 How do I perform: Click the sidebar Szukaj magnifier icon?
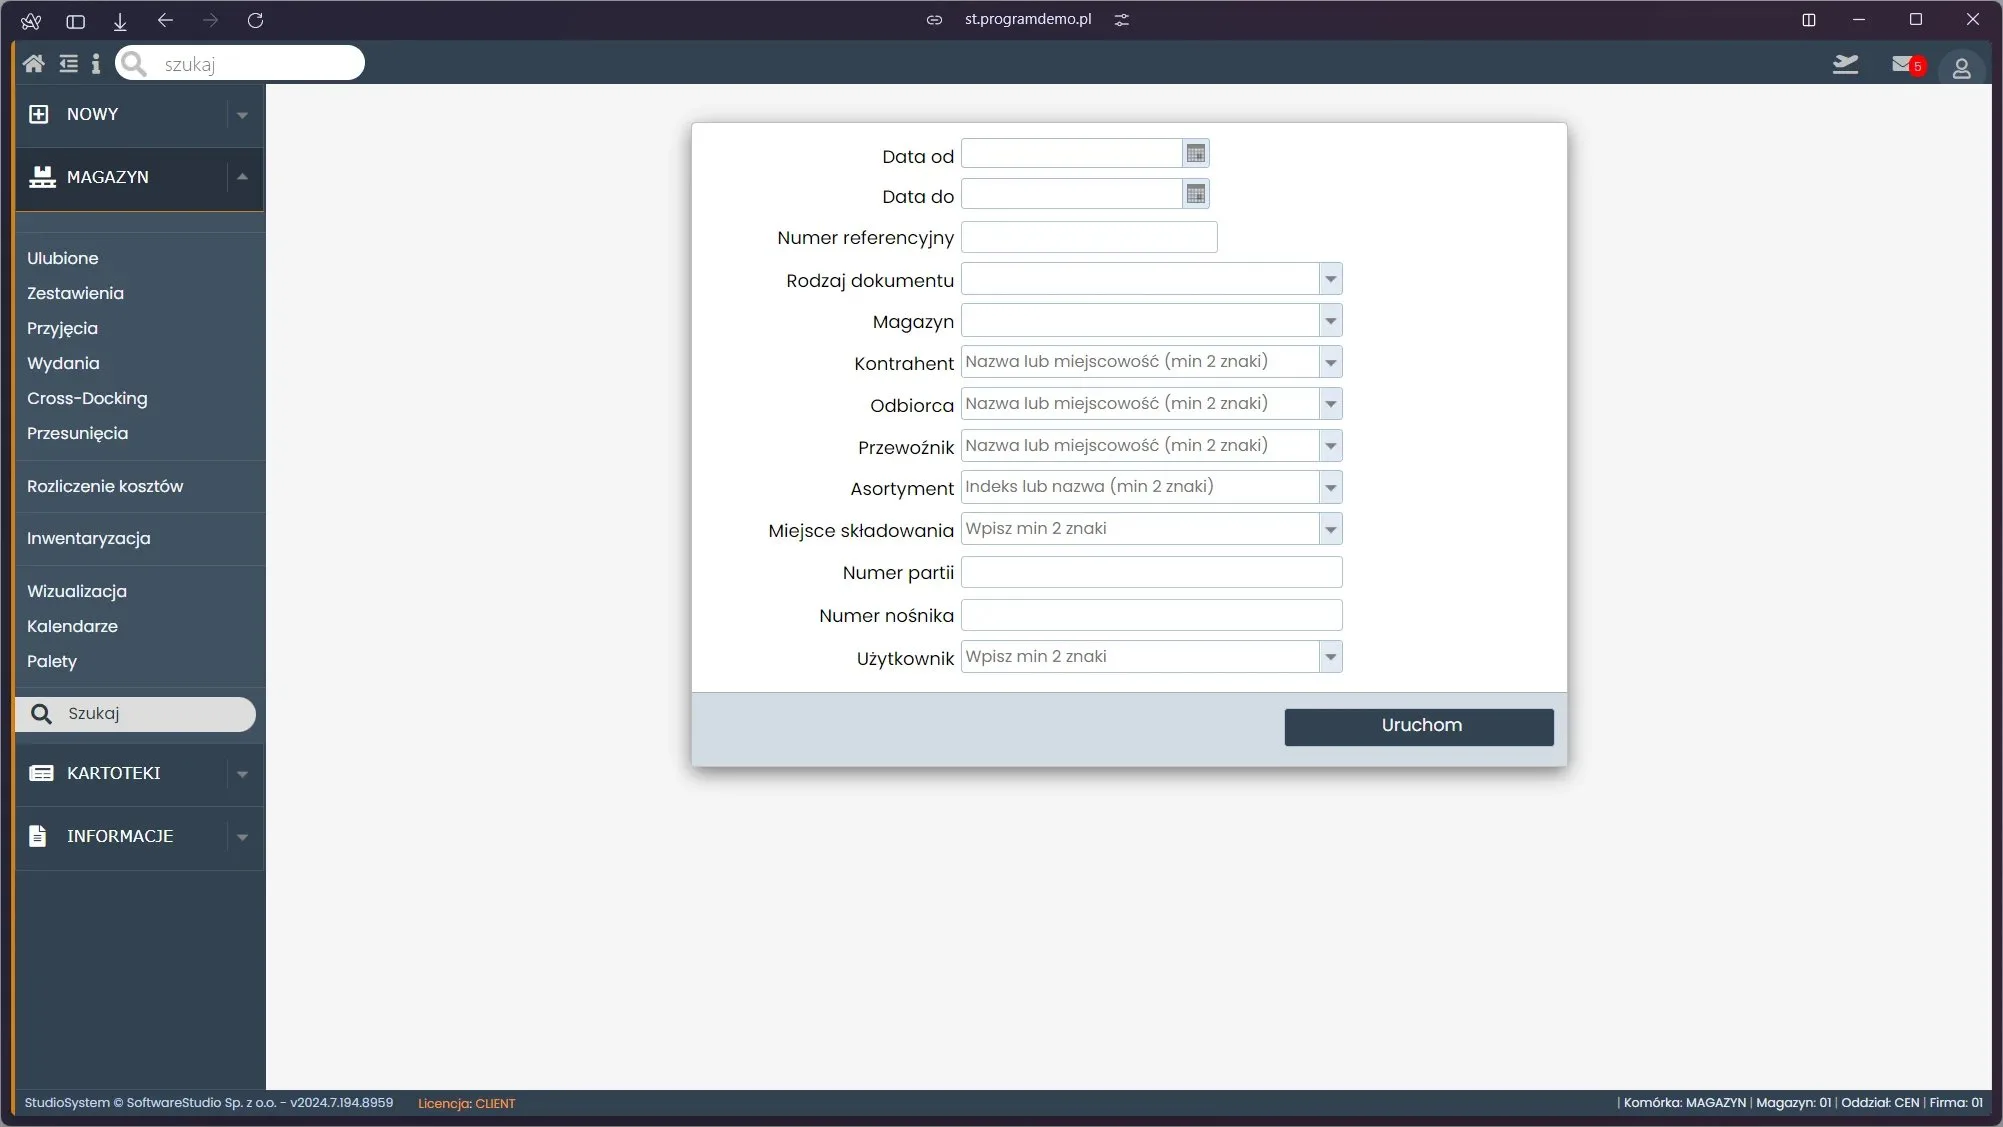tap(41, 714)
